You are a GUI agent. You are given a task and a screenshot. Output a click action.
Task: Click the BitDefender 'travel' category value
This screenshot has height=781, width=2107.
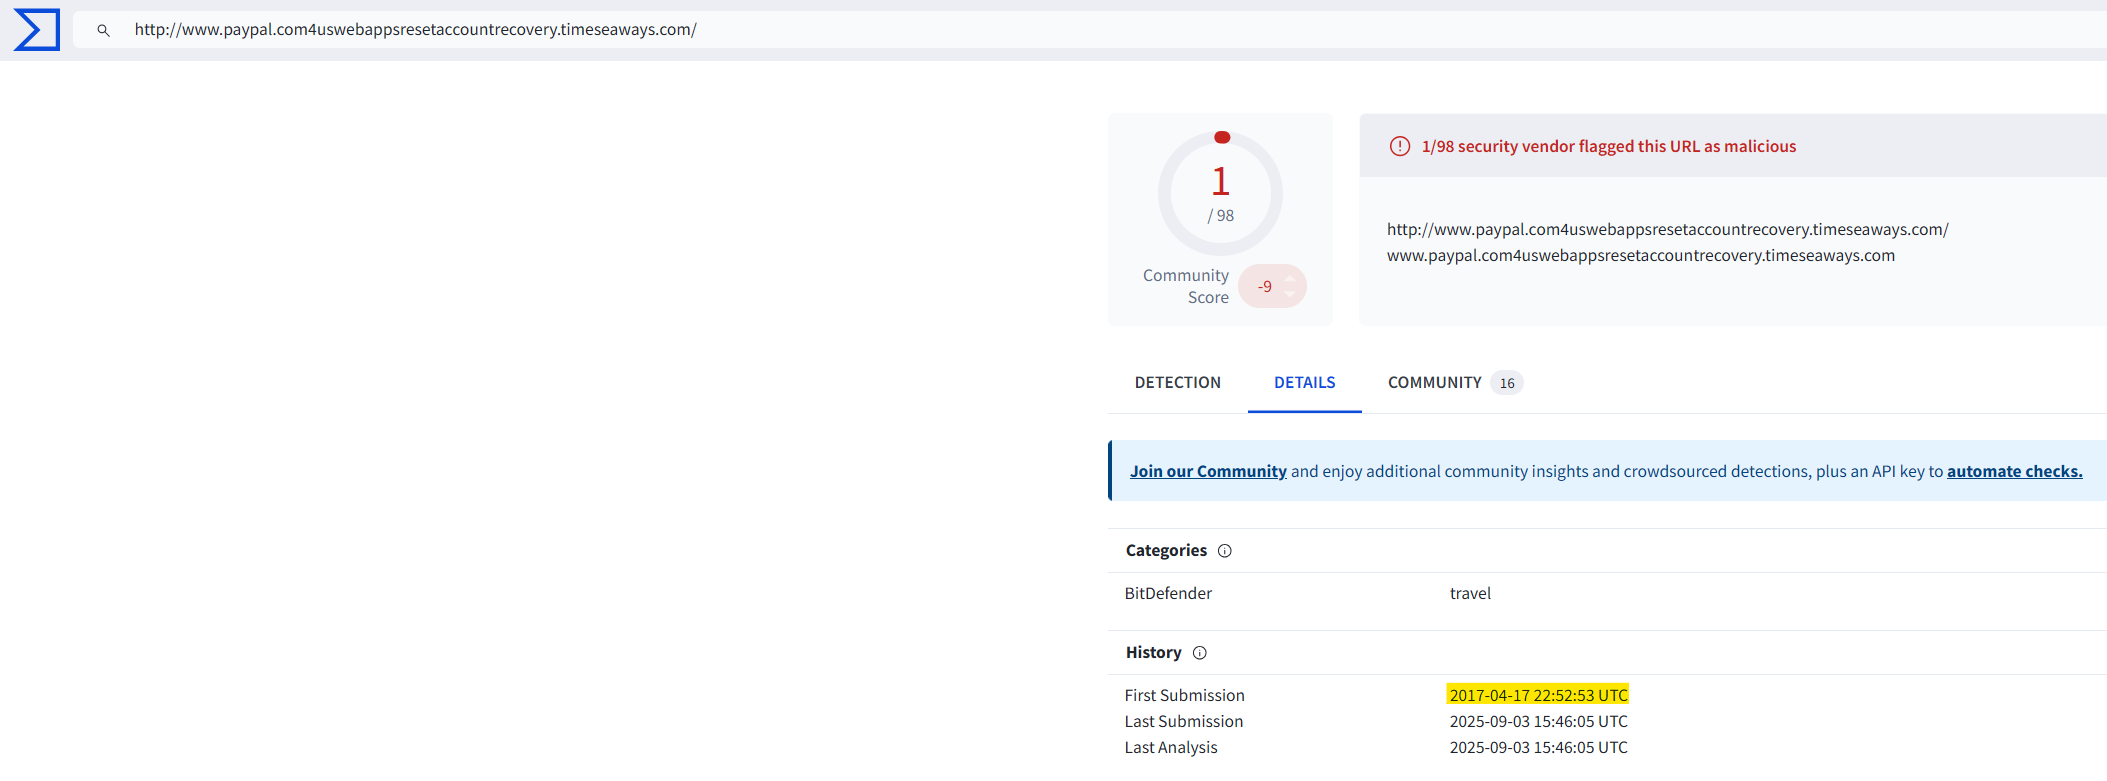tap(1470, 594)
